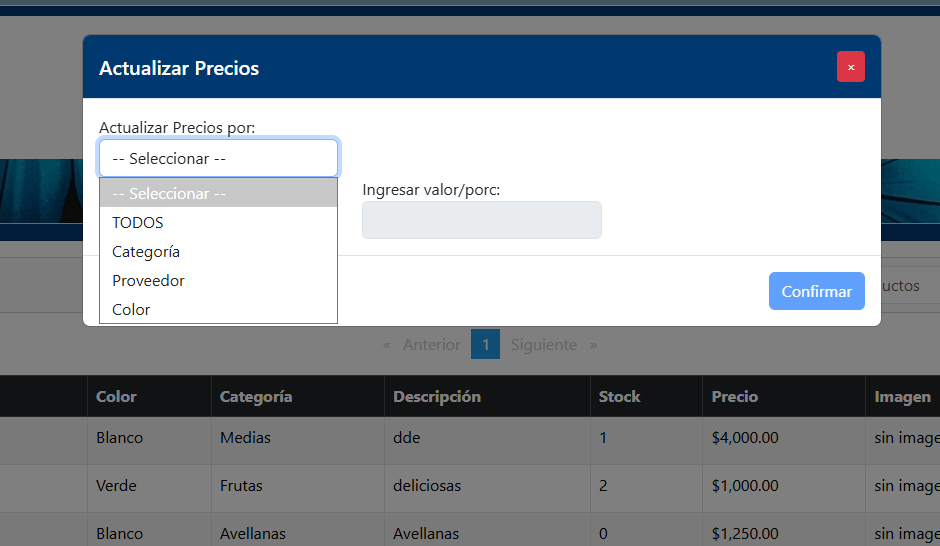940x546 pixels.
Task: Choose the -- Seleccionar -- placeholder option
Action: pos(218,194)
